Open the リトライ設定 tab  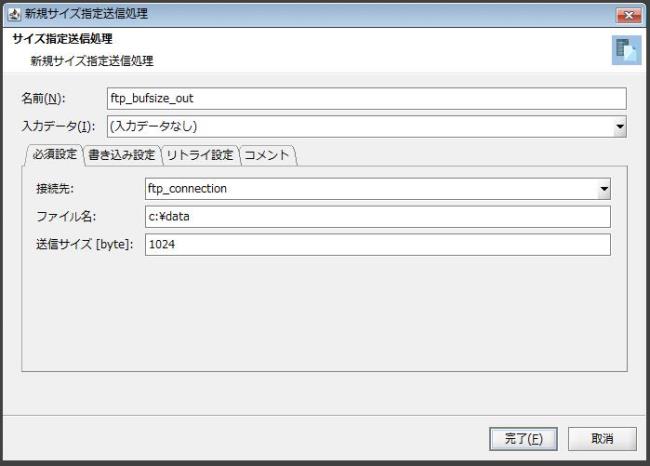tap(200, 155)
